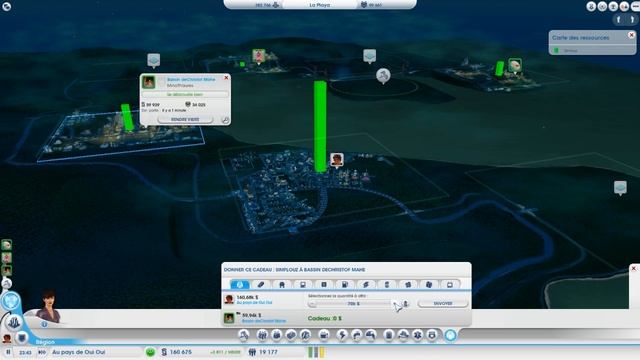Image resolution: width=640 pixels, height=360 pixels.
Task: Click the second player avatar in left sidebar
Action: click(x=7, y=258)
